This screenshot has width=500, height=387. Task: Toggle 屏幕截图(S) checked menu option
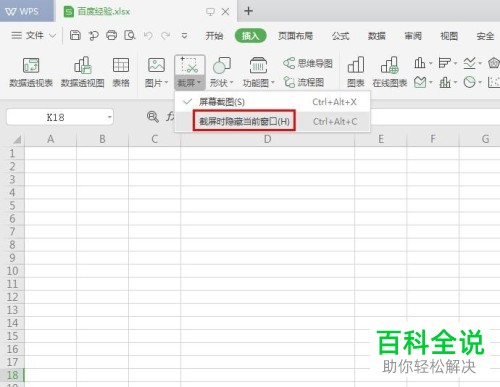(x=272, y=102)
